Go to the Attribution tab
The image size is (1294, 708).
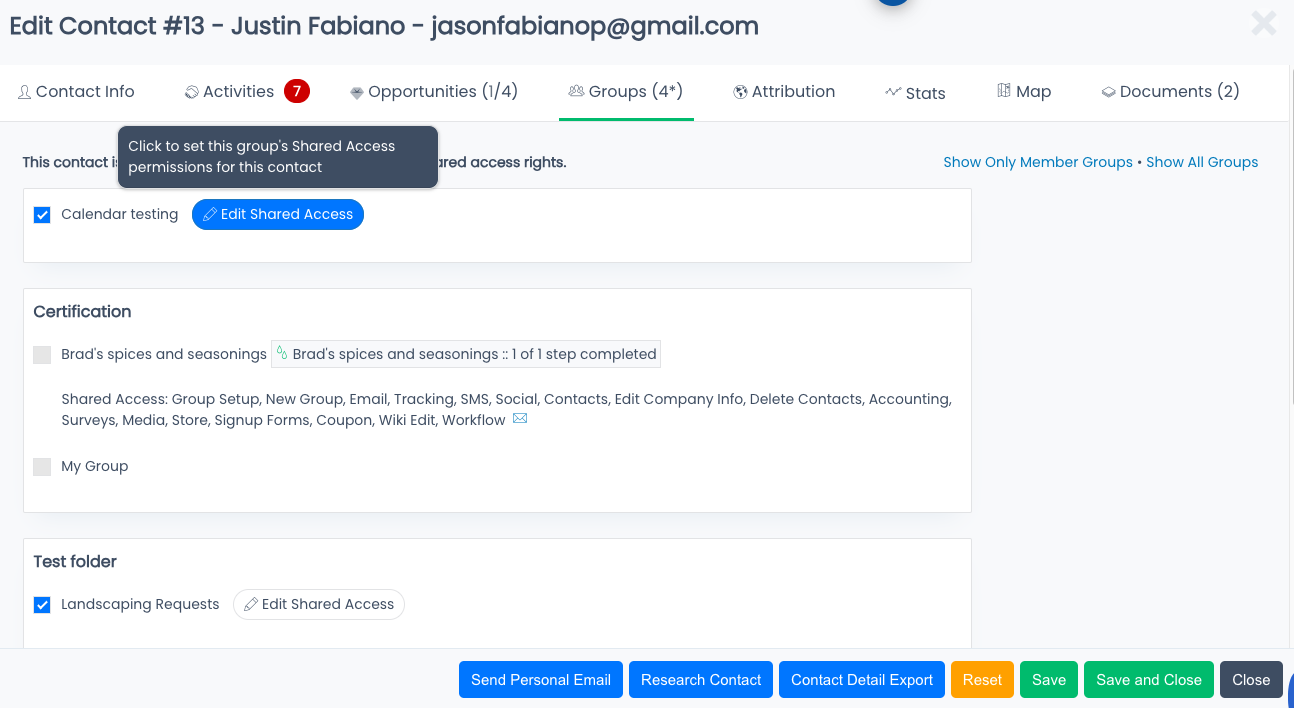[x=784, y=92]
